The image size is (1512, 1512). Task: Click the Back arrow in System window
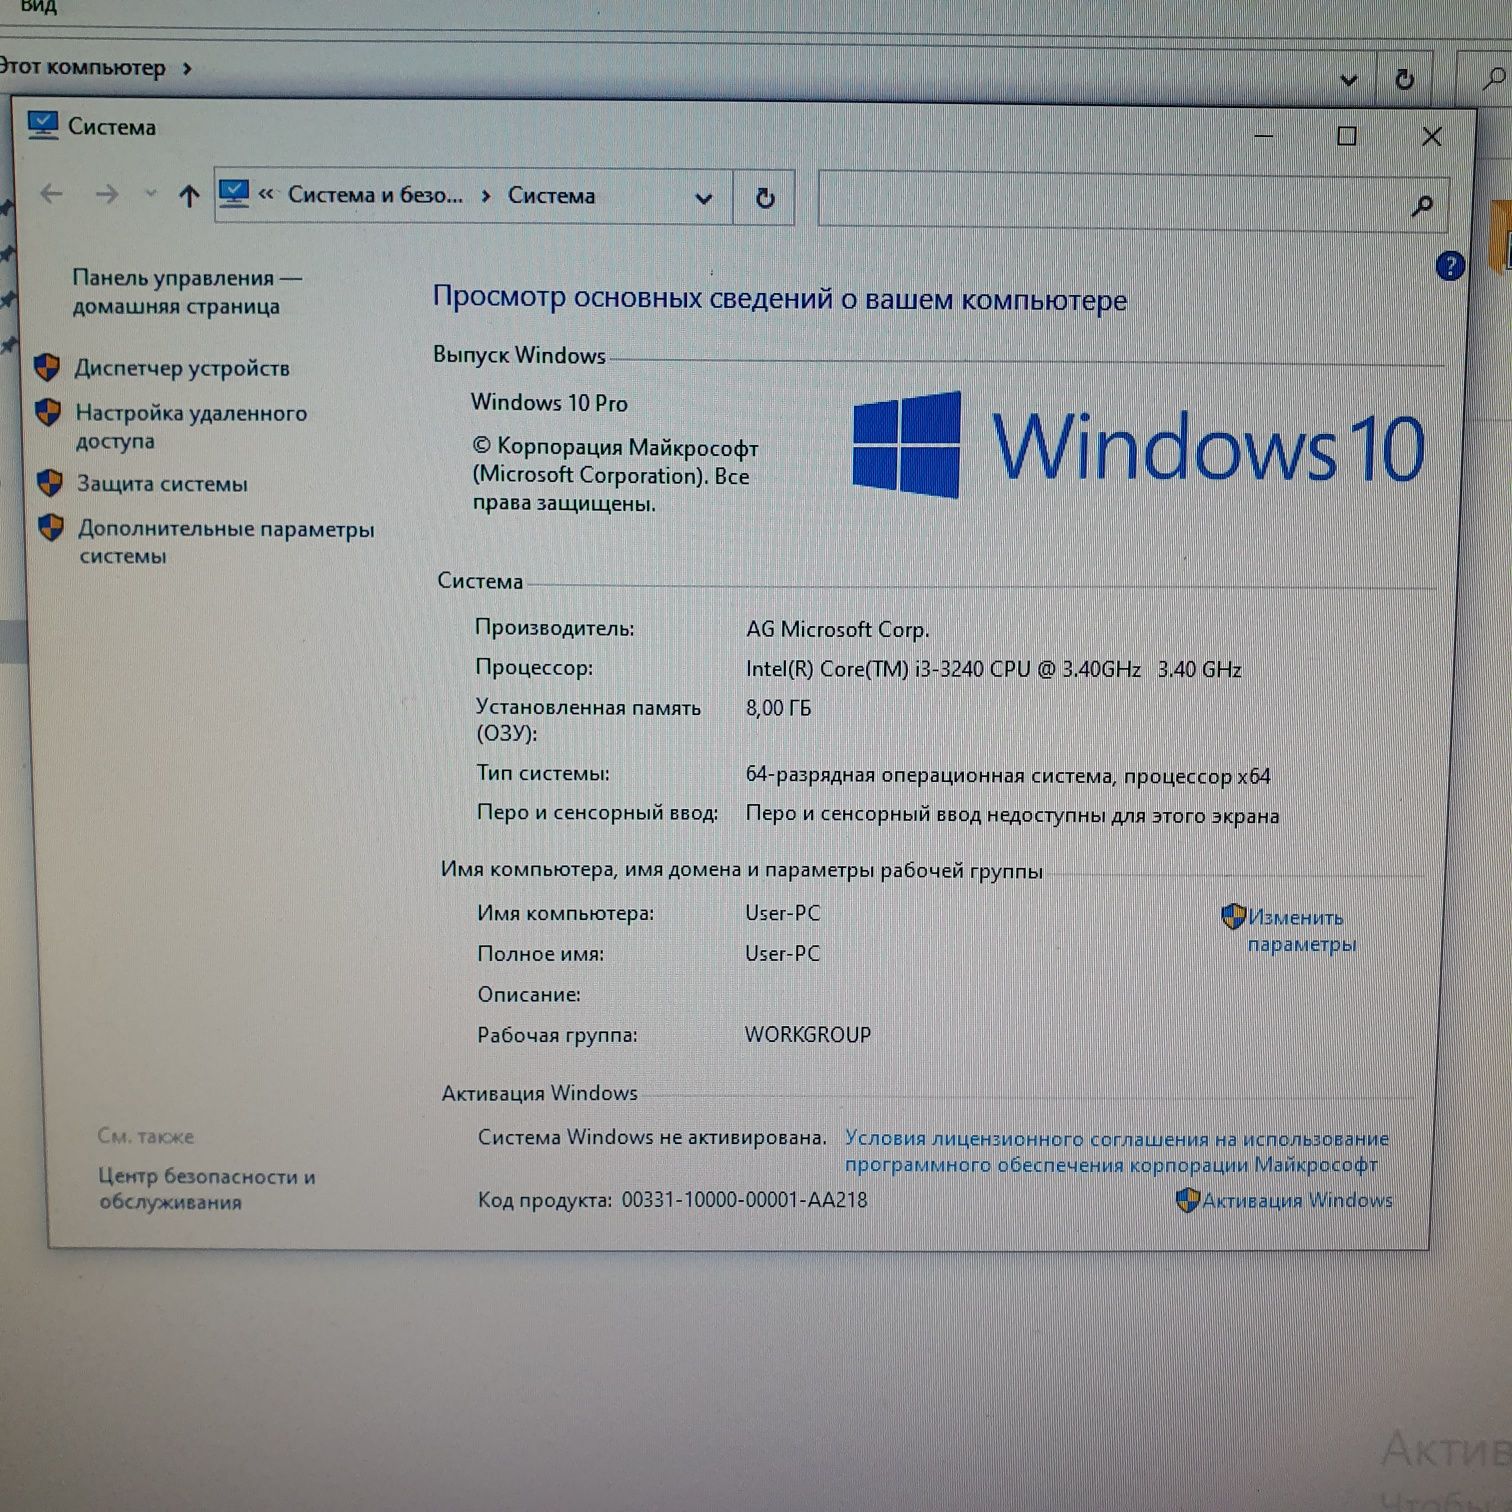[x=51, y=194]
